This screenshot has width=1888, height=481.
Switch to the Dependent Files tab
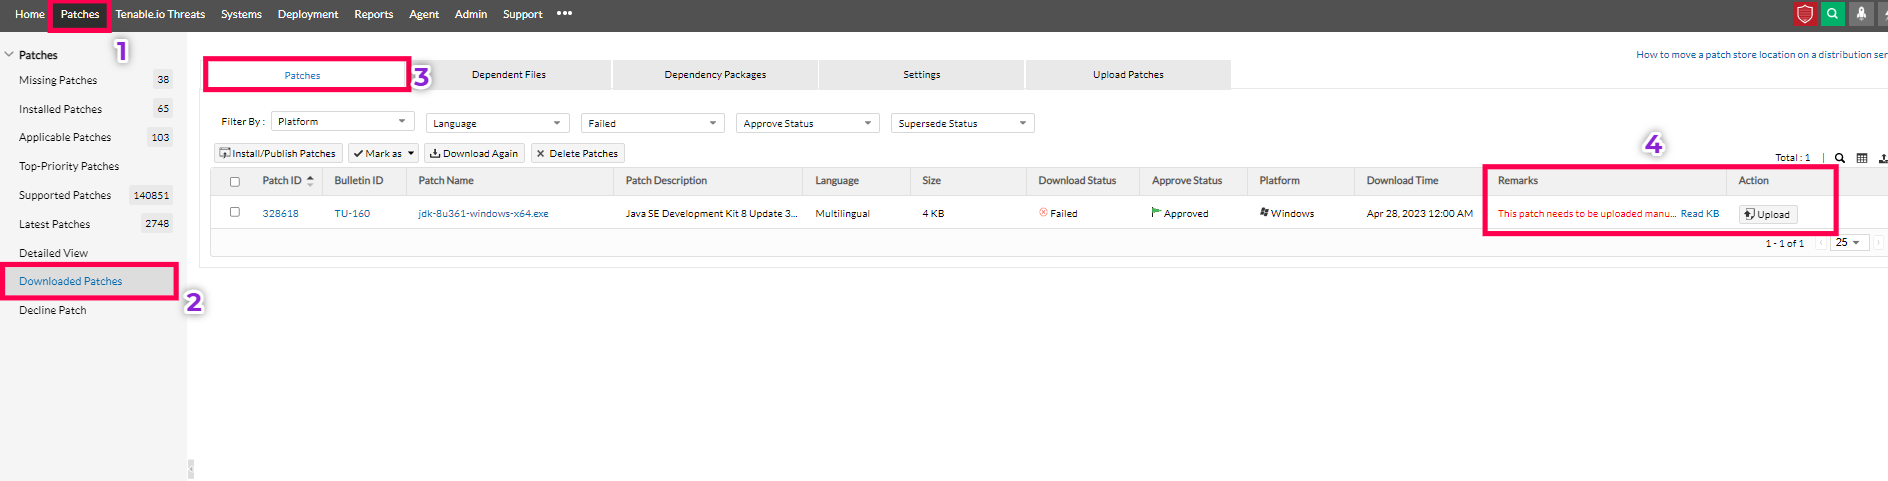pos(508,74)
